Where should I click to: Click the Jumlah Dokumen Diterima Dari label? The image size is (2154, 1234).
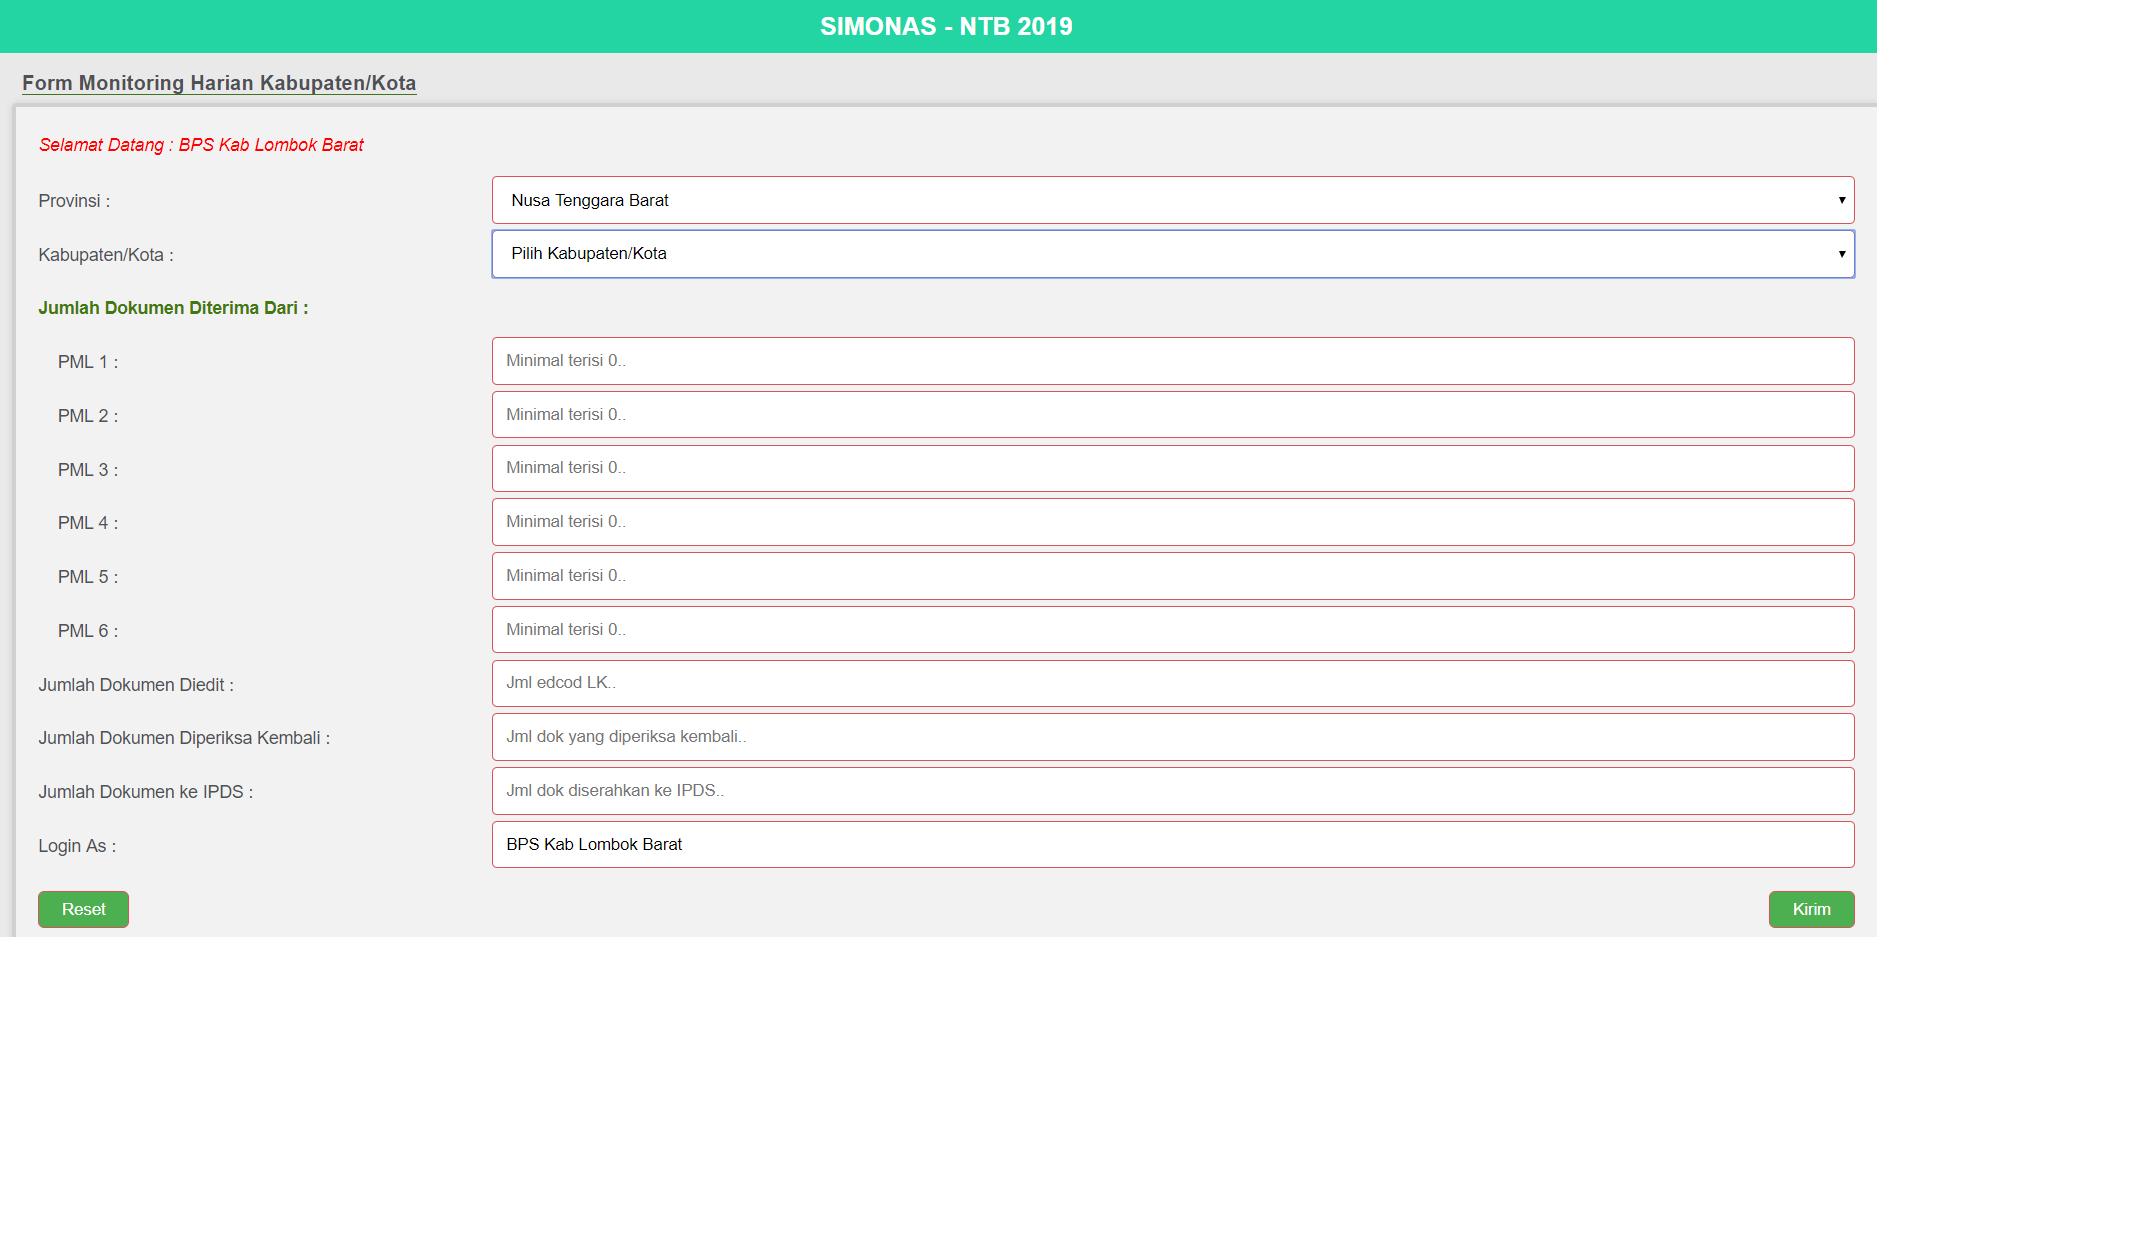click(173, 308)
